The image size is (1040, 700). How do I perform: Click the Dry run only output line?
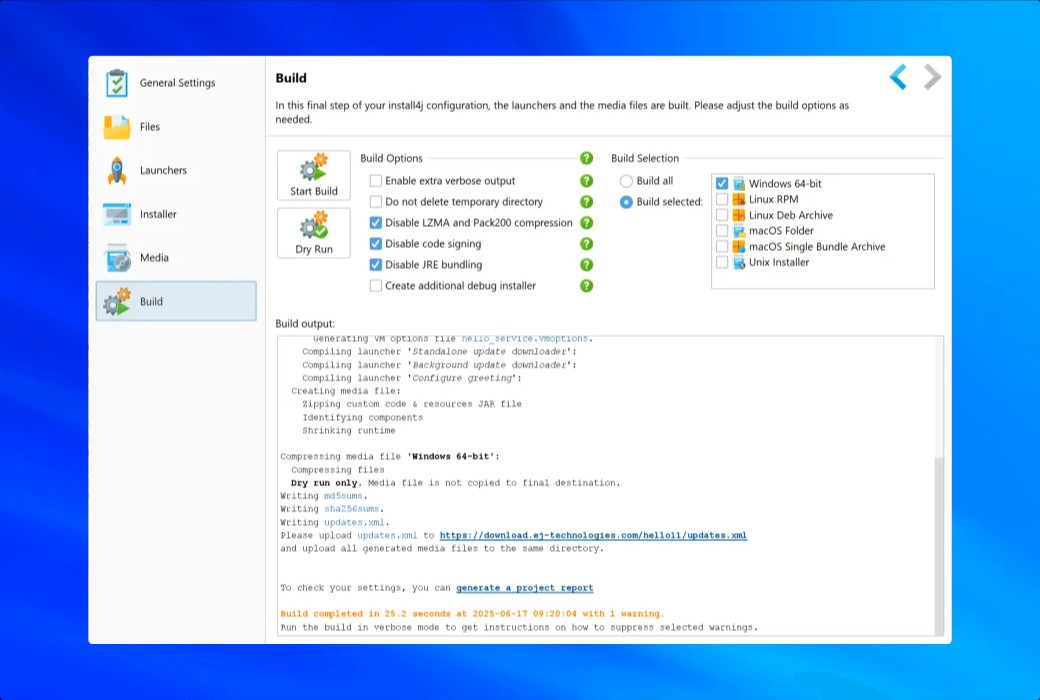(456, 483)
